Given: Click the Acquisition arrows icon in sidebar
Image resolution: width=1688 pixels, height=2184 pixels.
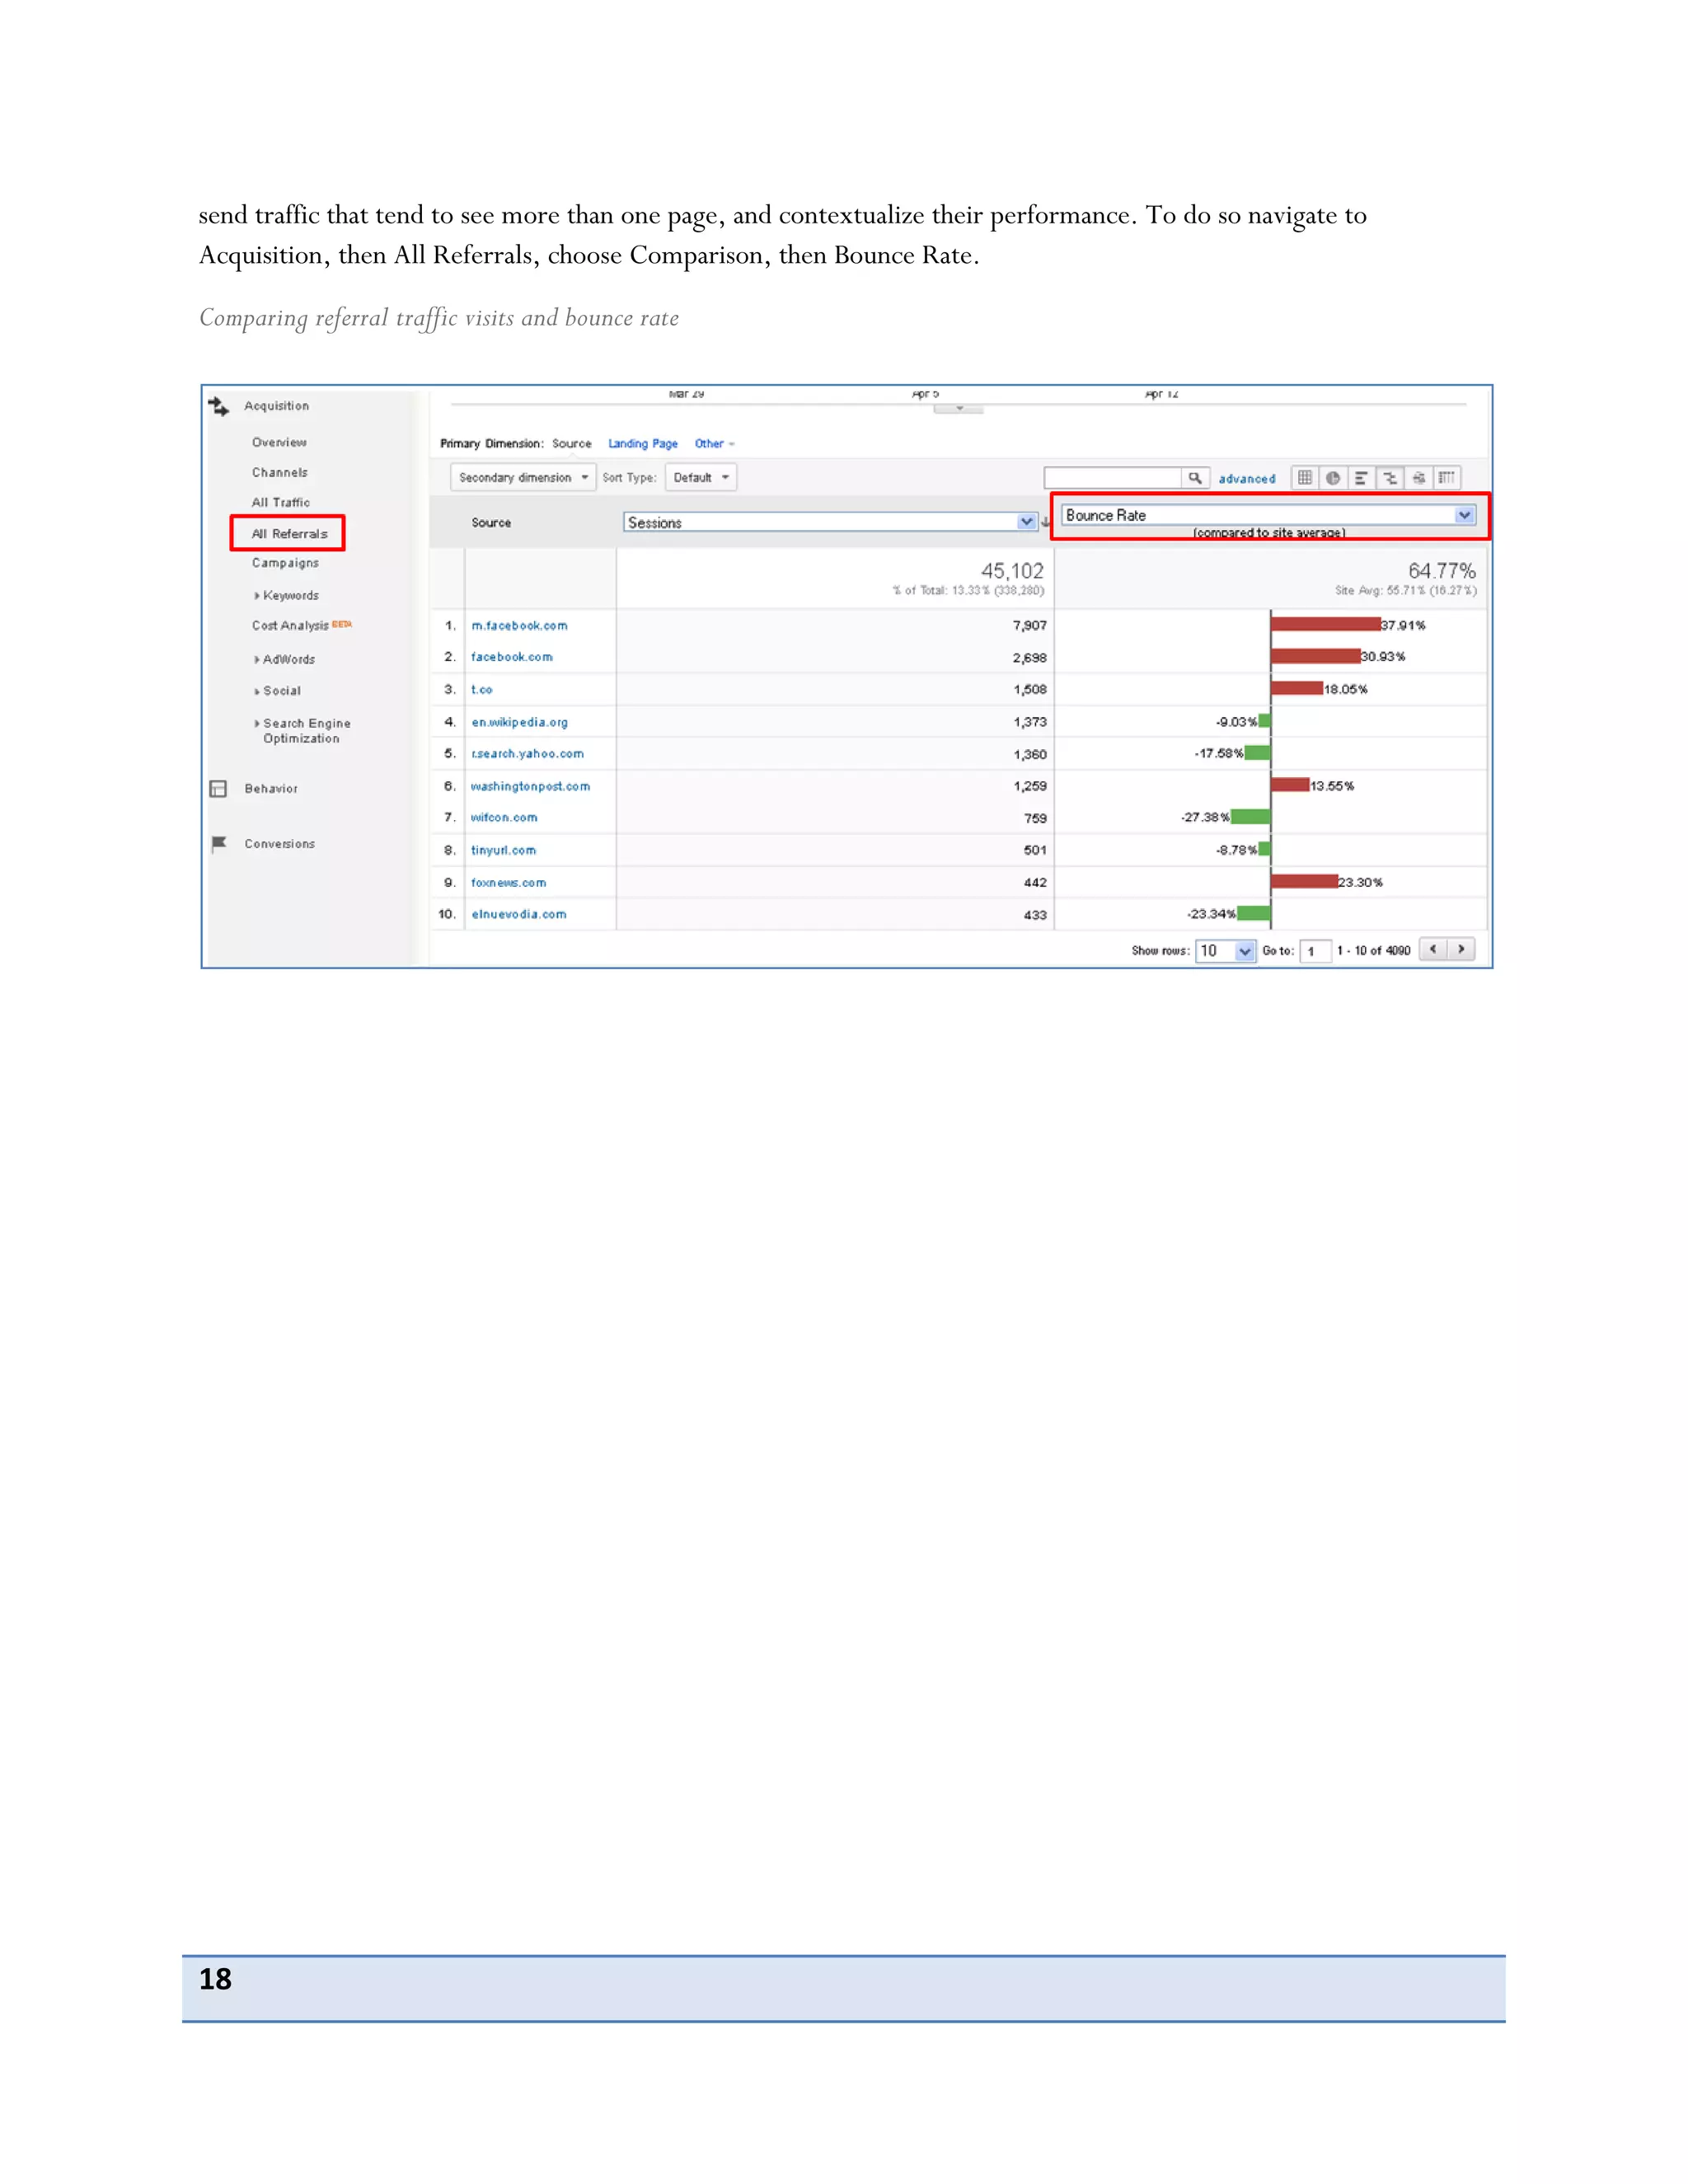Looking at the screenshot, I should [x=218, y=406].
